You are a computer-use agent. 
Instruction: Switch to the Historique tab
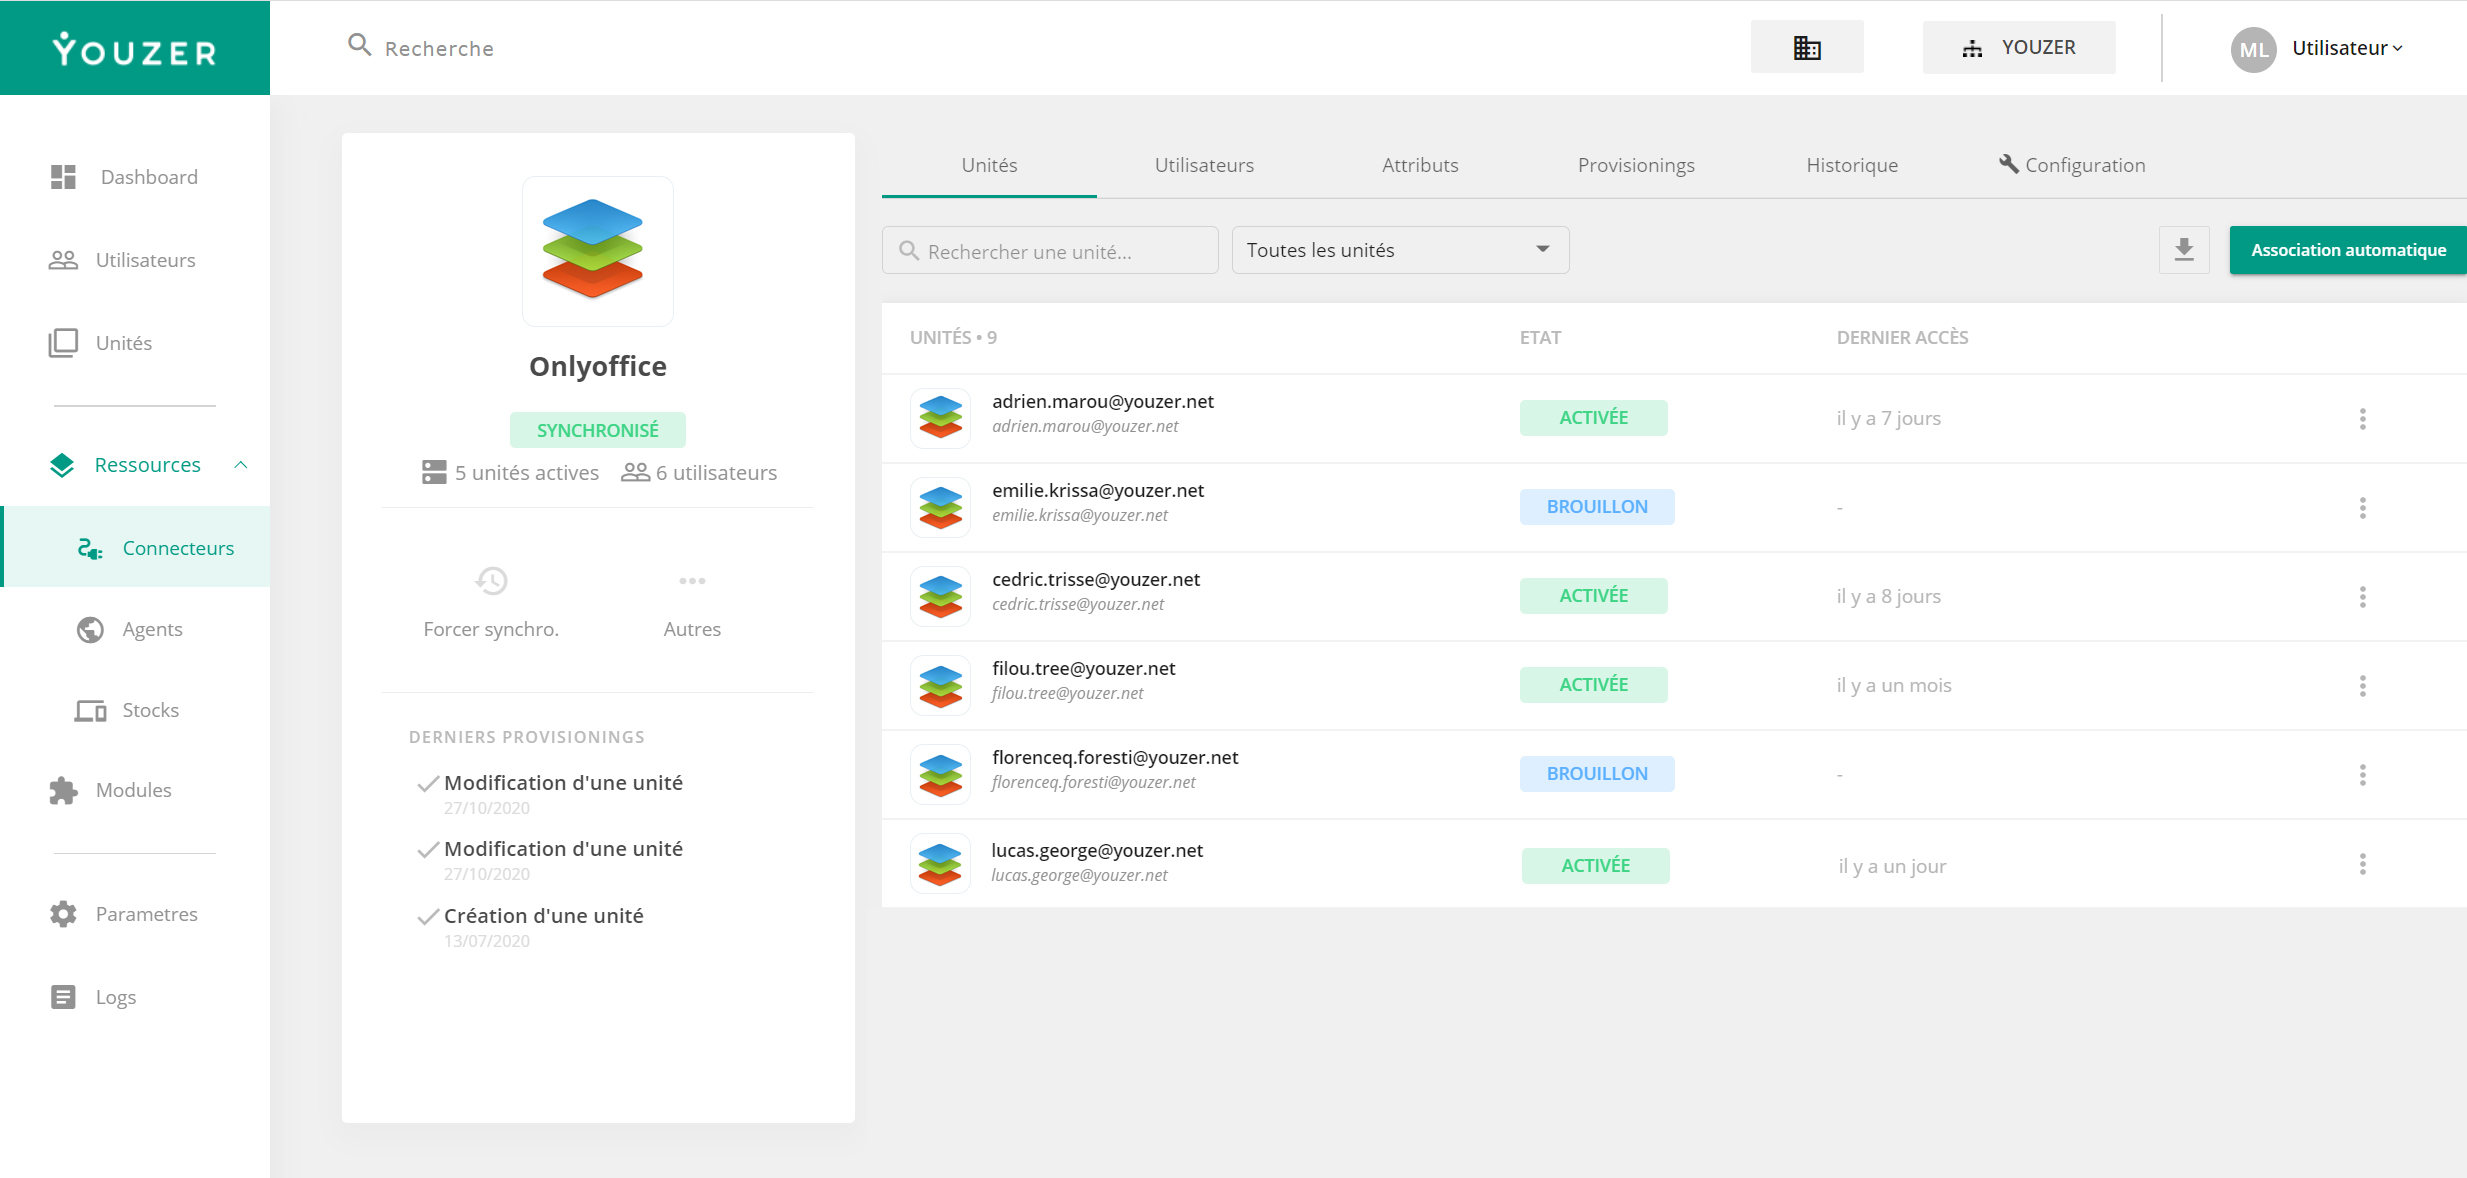pos(1852,165)
